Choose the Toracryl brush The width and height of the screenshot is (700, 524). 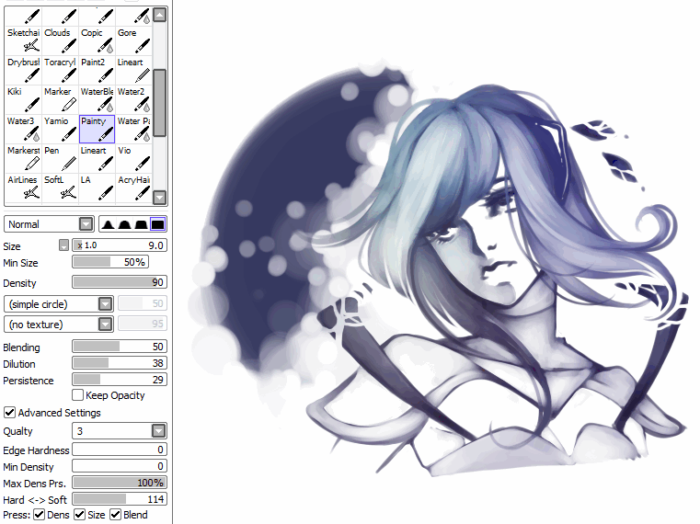(60, 70)
